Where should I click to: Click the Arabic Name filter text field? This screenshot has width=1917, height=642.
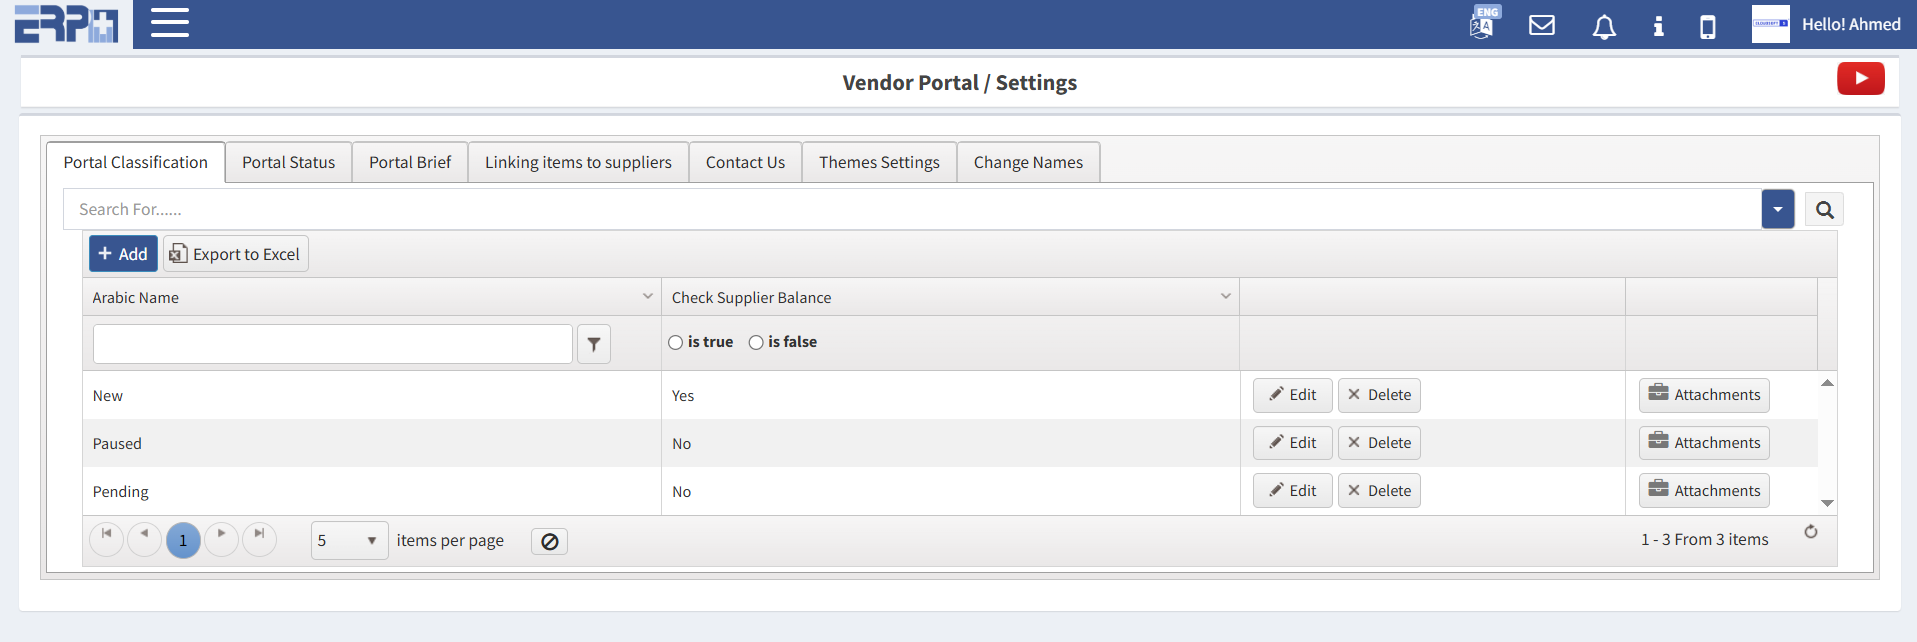click(x=332, y=344)
